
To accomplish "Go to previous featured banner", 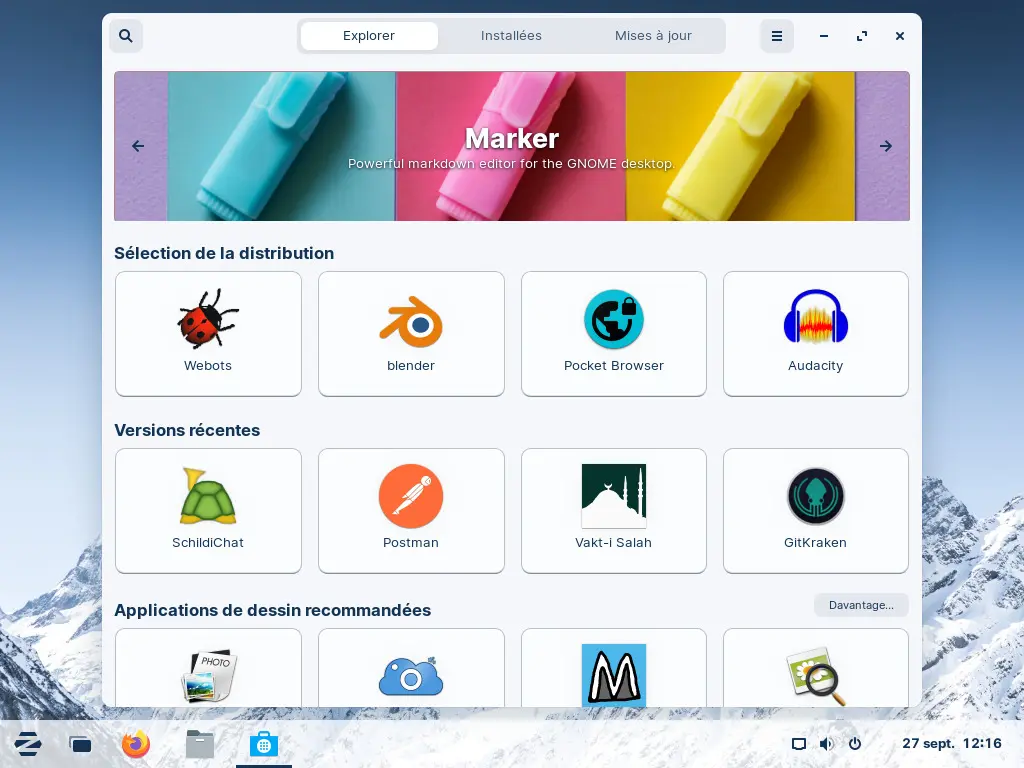I will (138, 146).
